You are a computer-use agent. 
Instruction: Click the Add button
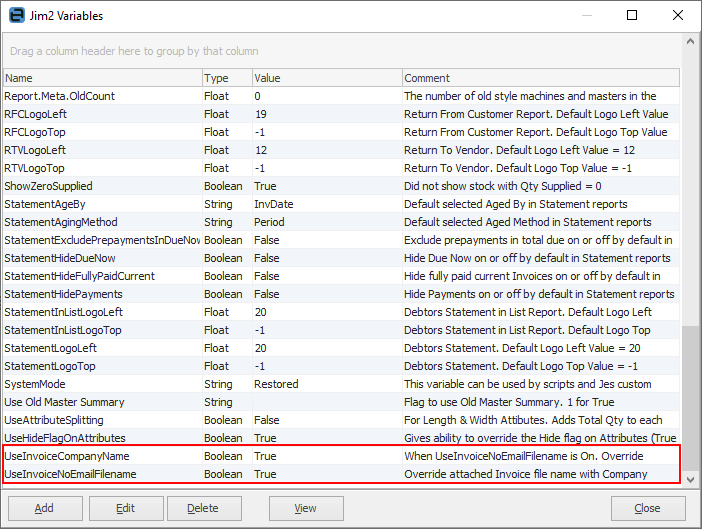(44, 508)
